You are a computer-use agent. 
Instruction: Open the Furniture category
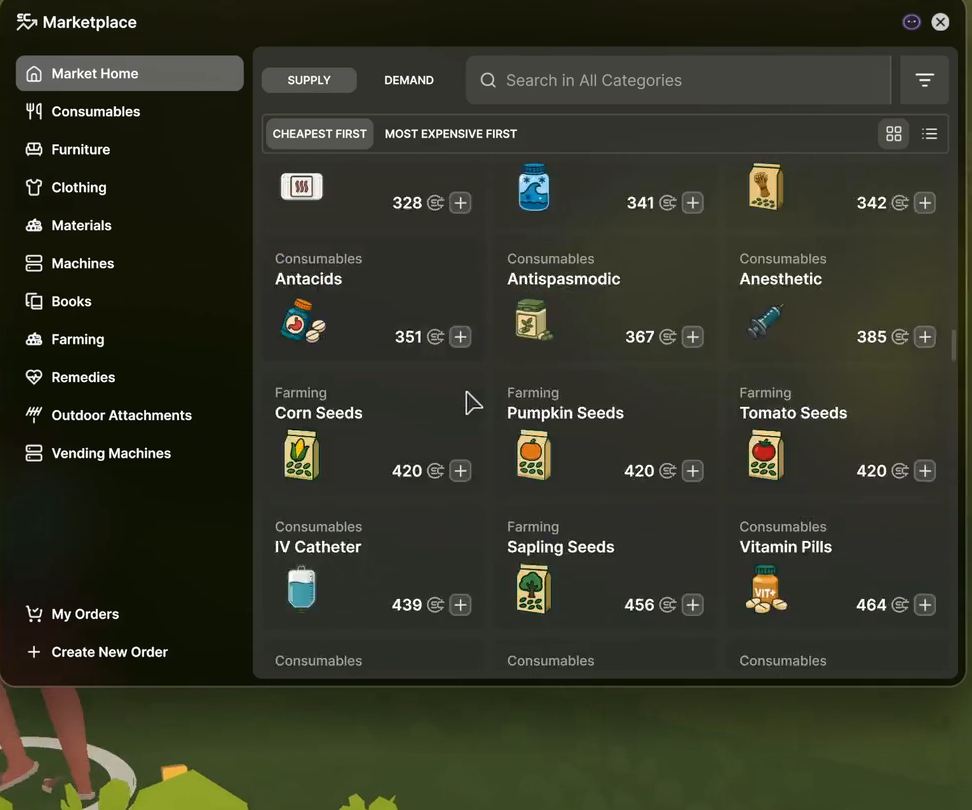(x=130, y=149)
